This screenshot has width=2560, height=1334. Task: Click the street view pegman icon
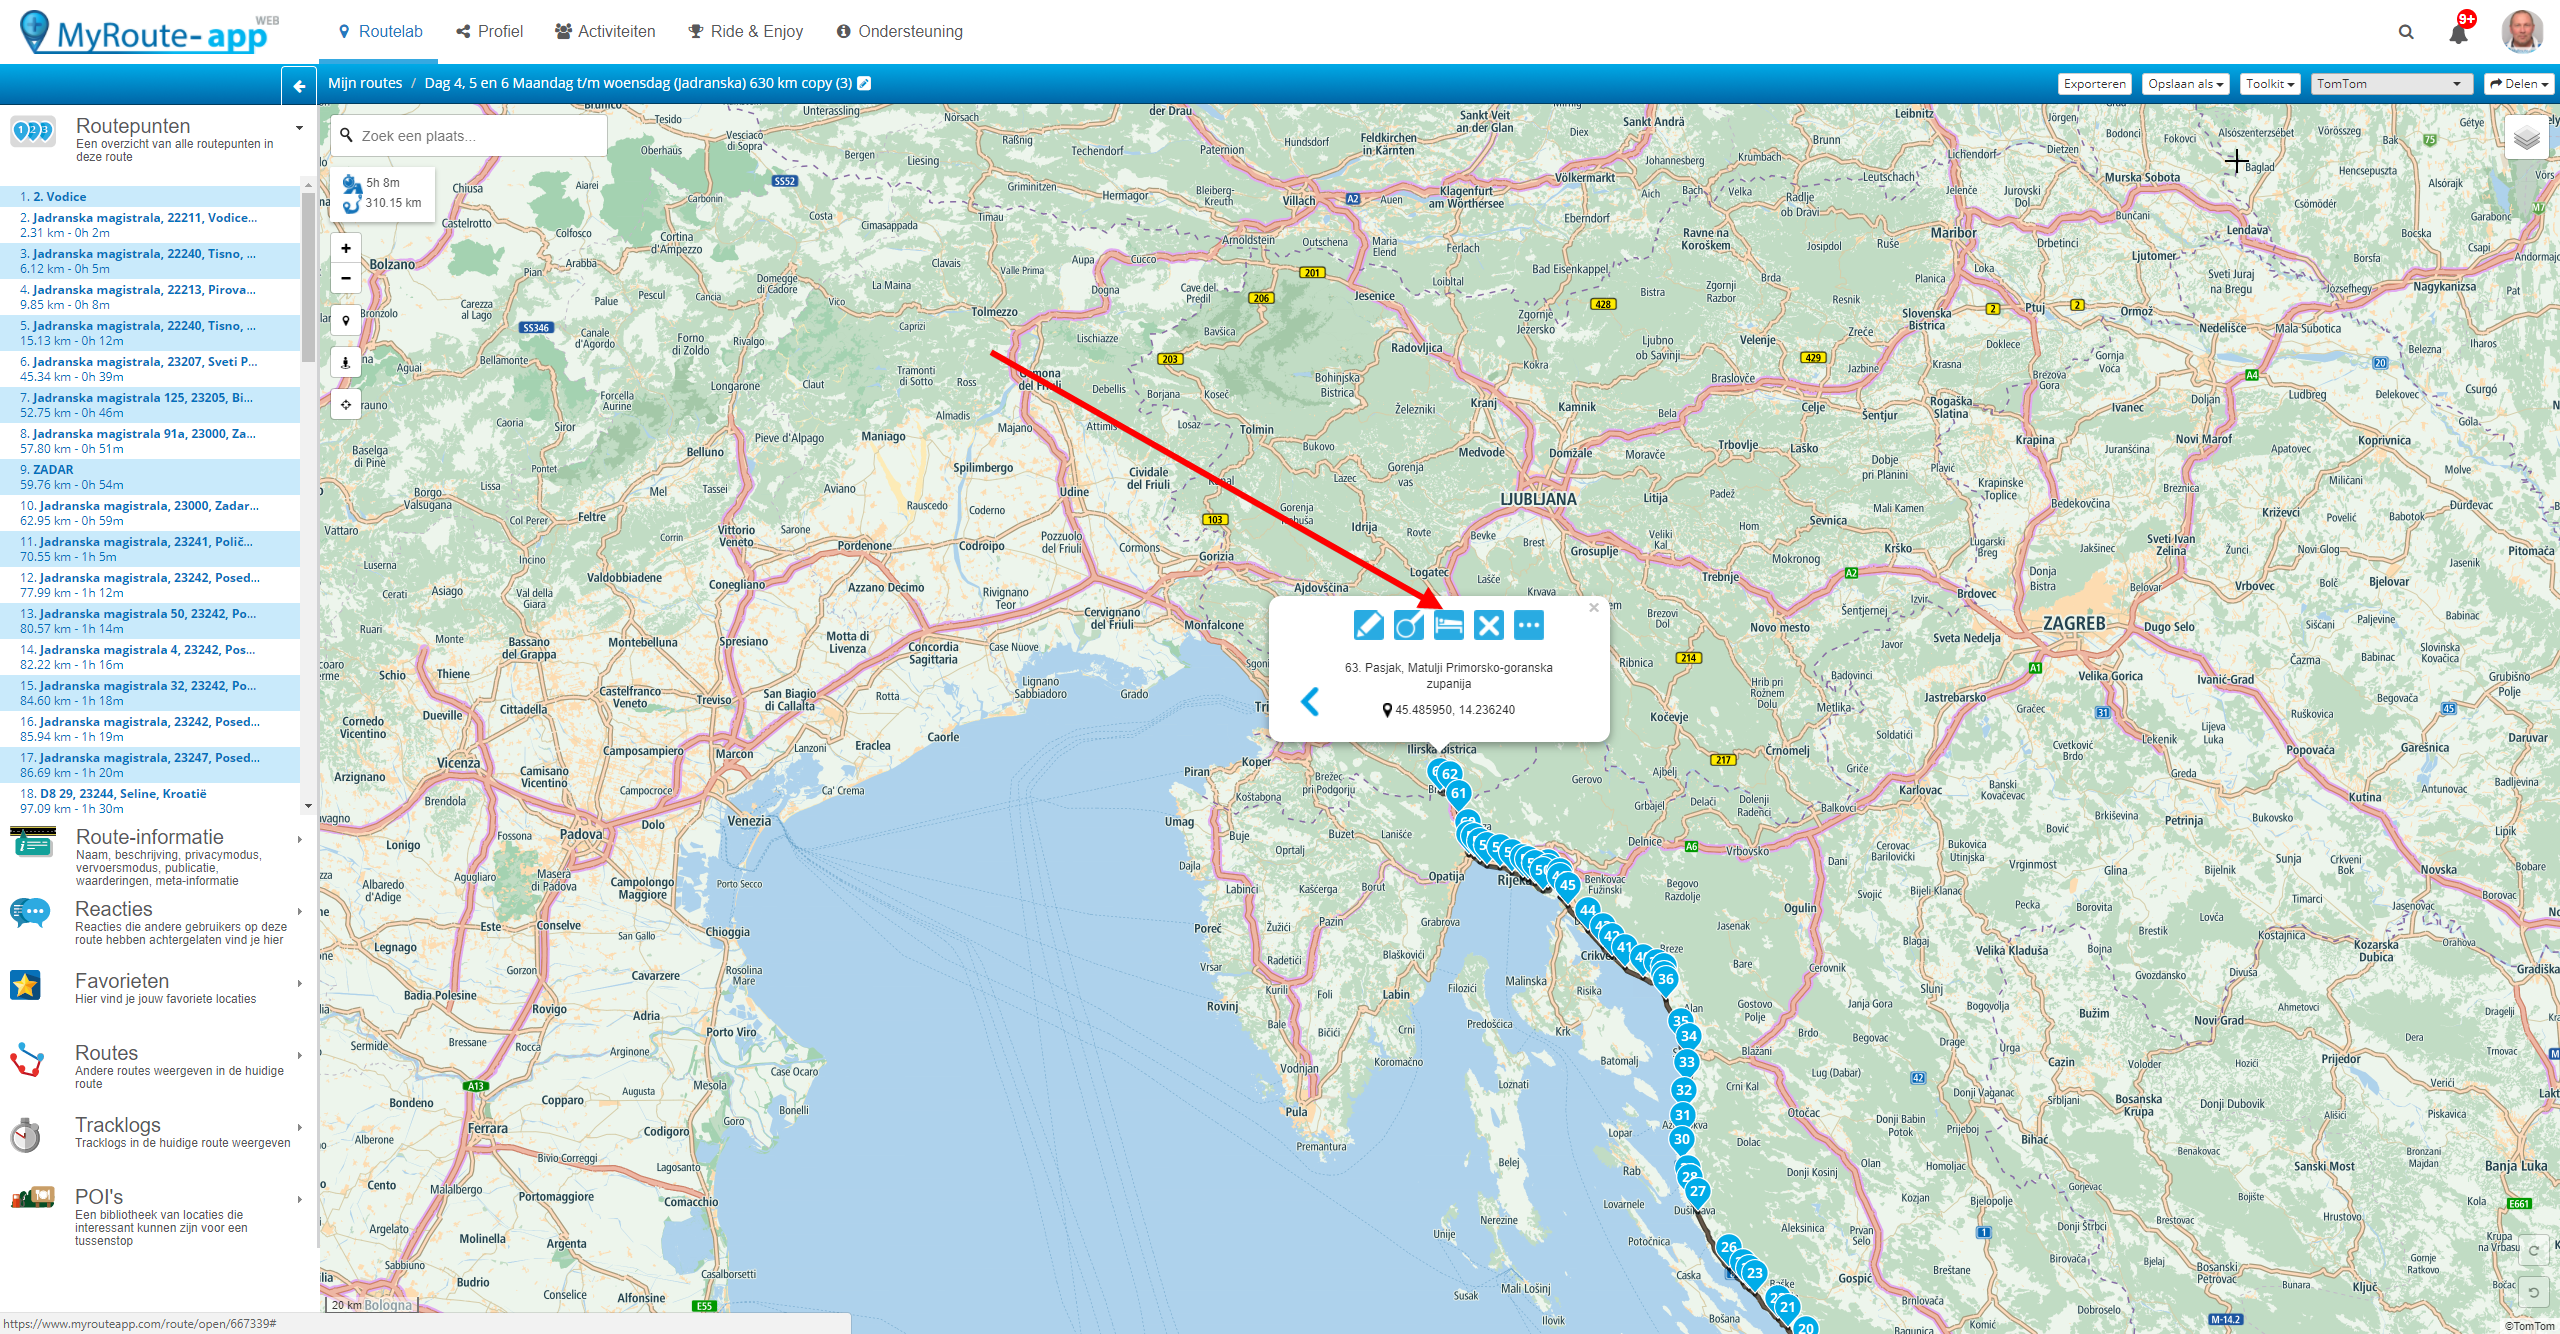click(x=346, y=363)
